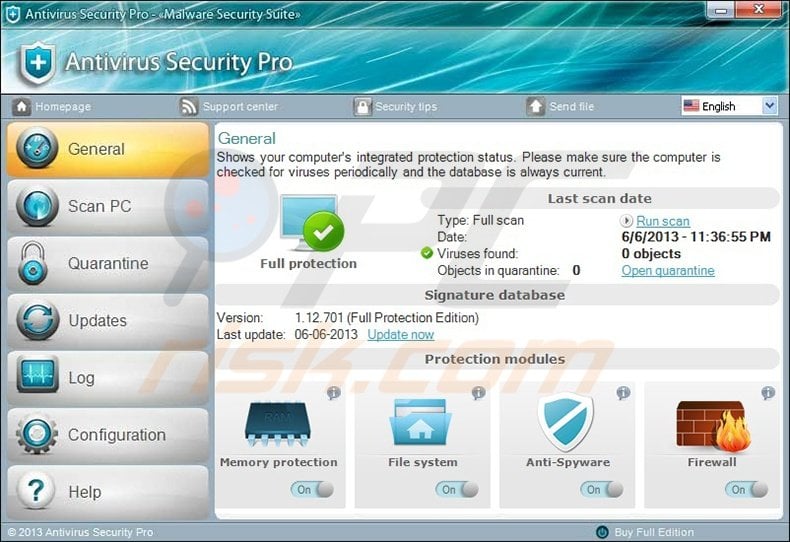The height and width of the screenshot is (542, 790).
Task: Click the green check beside Viruses found
Action: coord(427,253)
